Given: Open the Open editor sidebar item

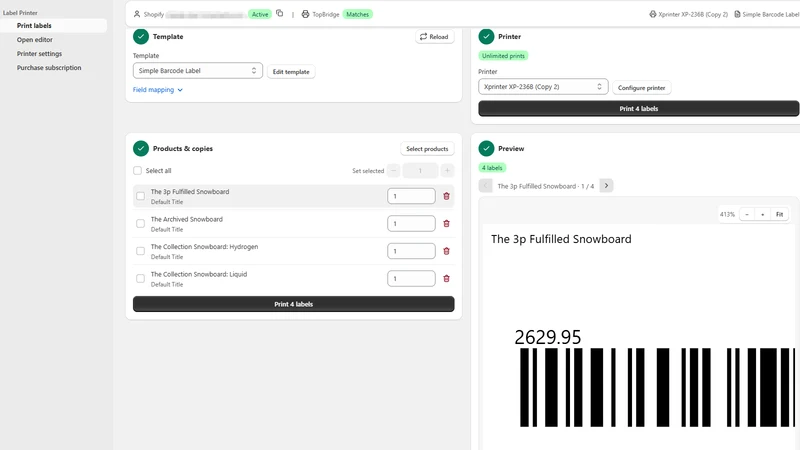Looking at the screenshot, I should point(35,40).
